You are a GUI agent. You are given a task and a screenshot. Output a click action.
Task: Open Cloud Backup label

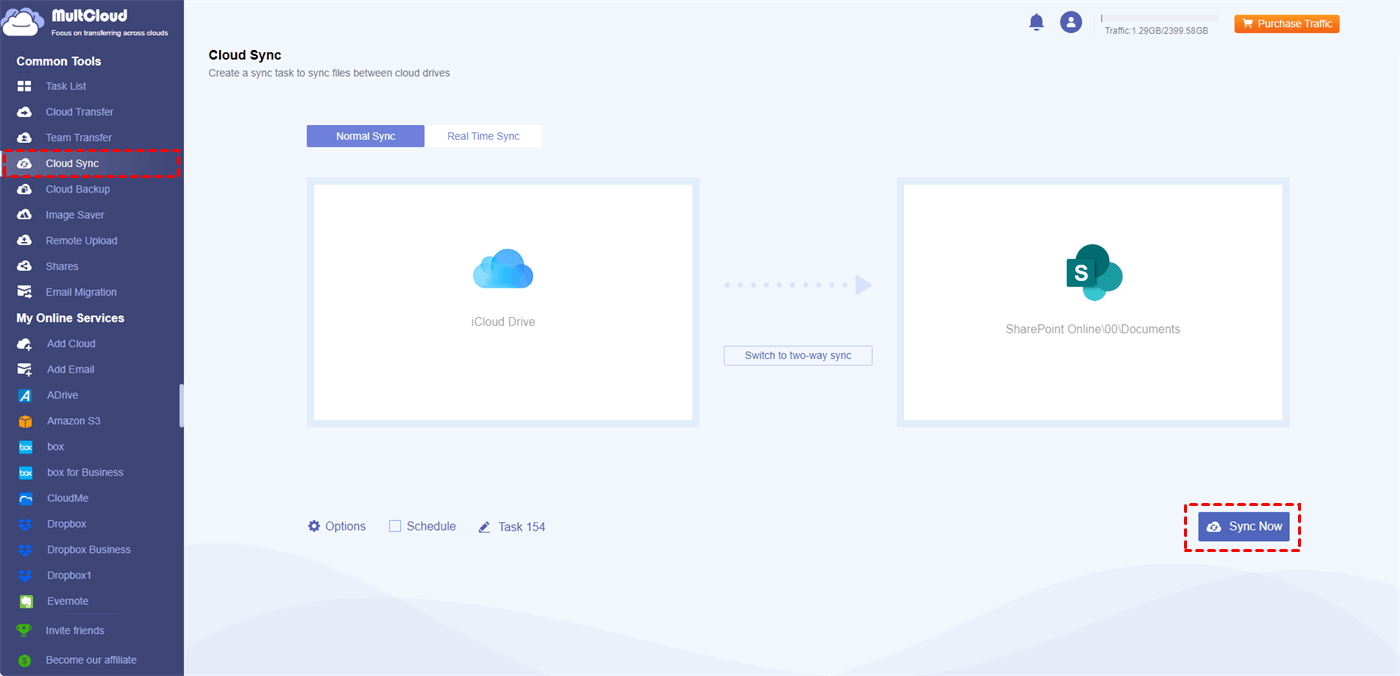click(78, 189)
